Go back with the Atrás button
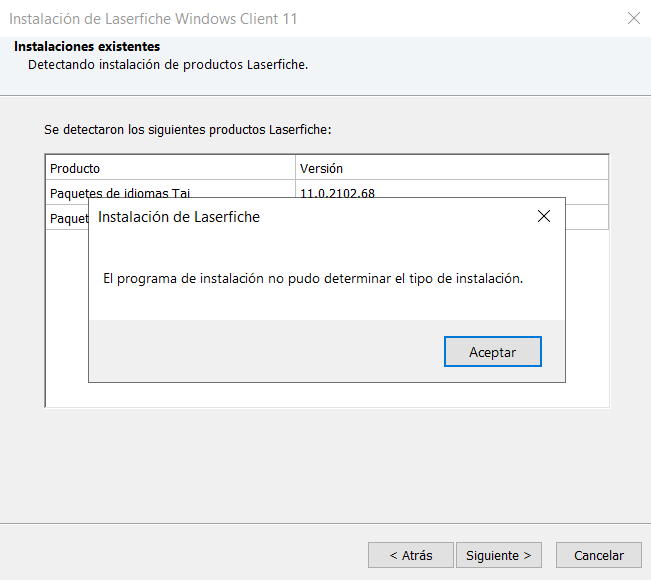Screen dimensions: 651x580 click(x=410, y=555)
